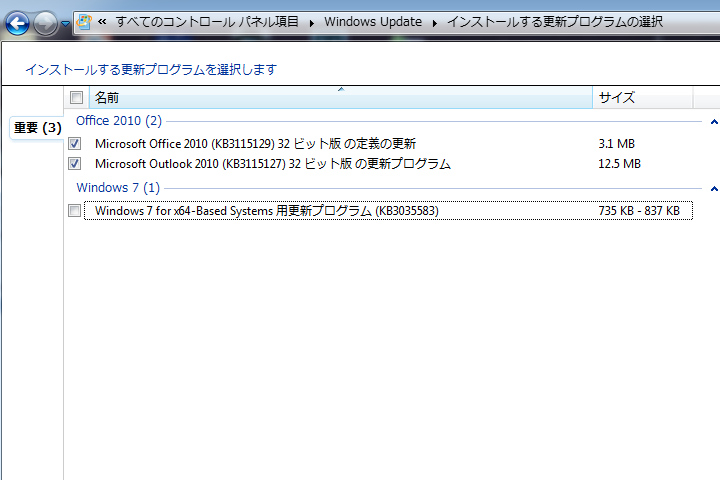Select Microsoft Office 2010 (KB3115129) row text
This screenshot has width=720, height=480.
[x=255, y=144]
